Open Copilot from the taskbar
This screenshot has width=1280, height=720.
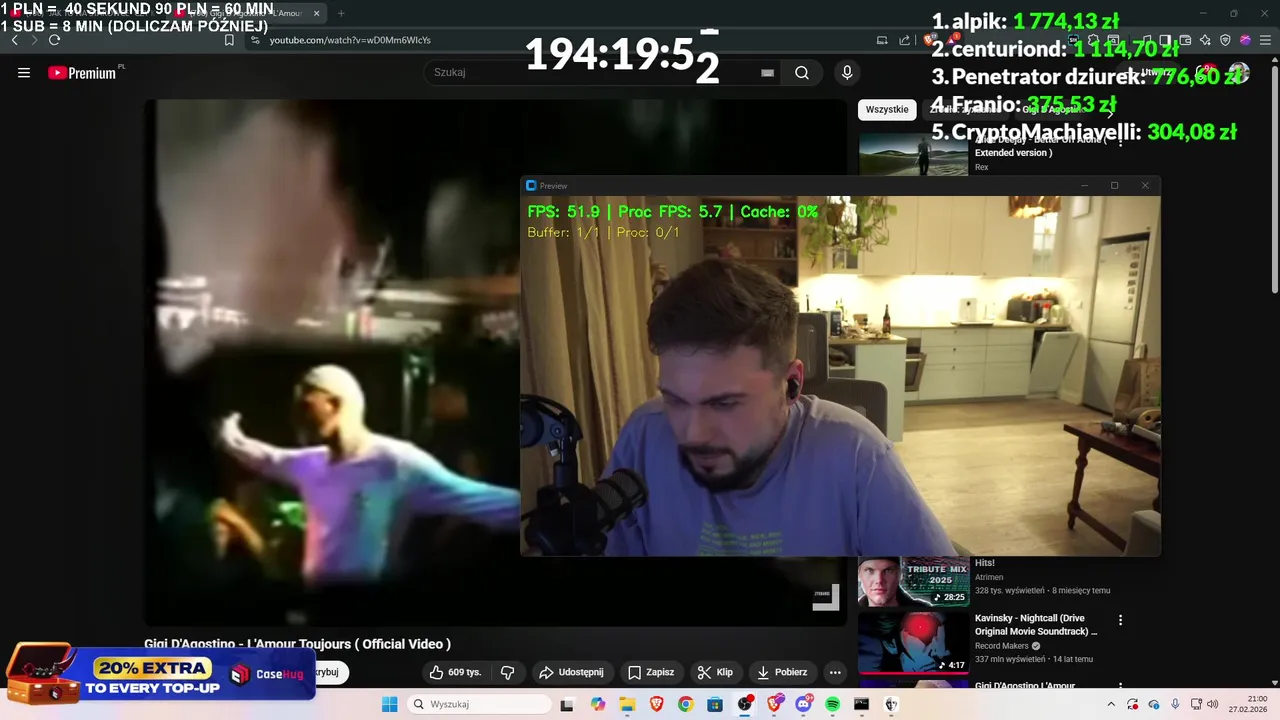pos(598,704)
